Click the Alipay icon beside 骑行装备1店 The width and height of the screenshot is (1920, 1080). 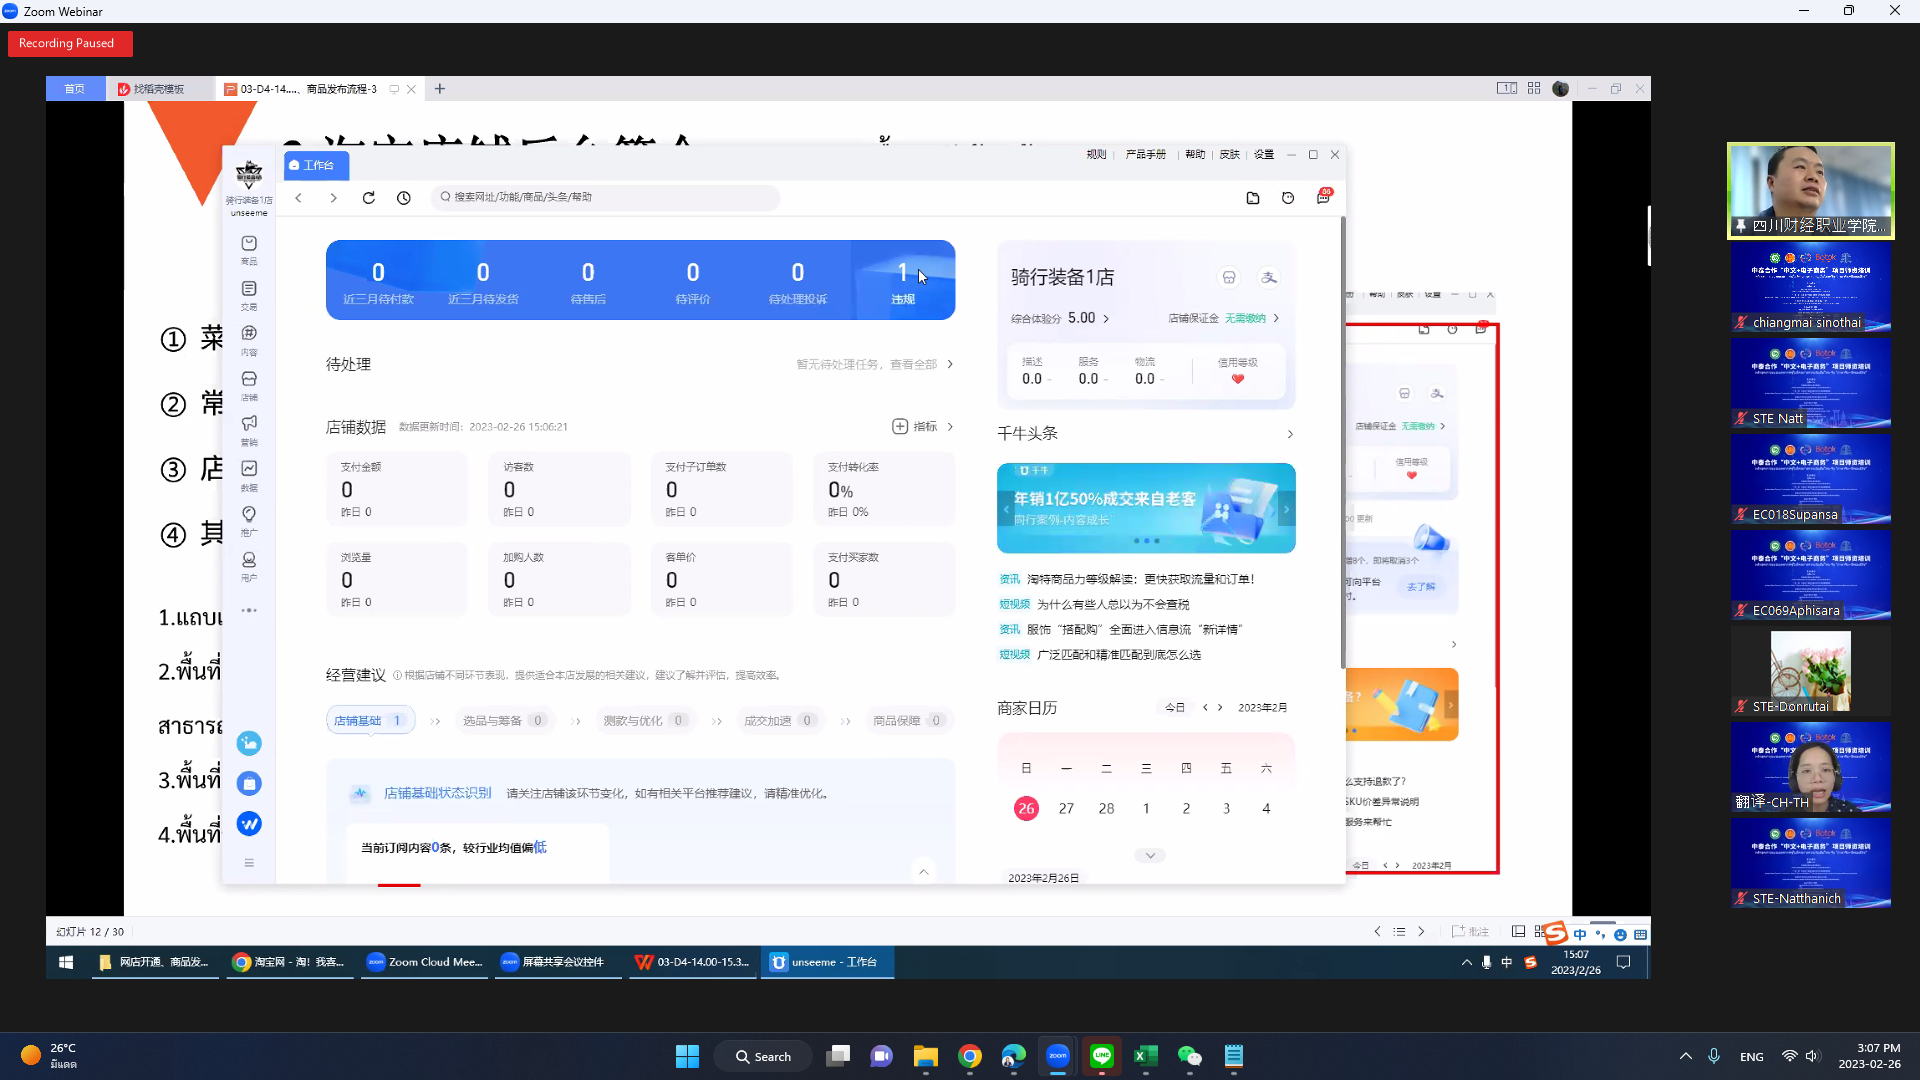tap(1269, 277)
